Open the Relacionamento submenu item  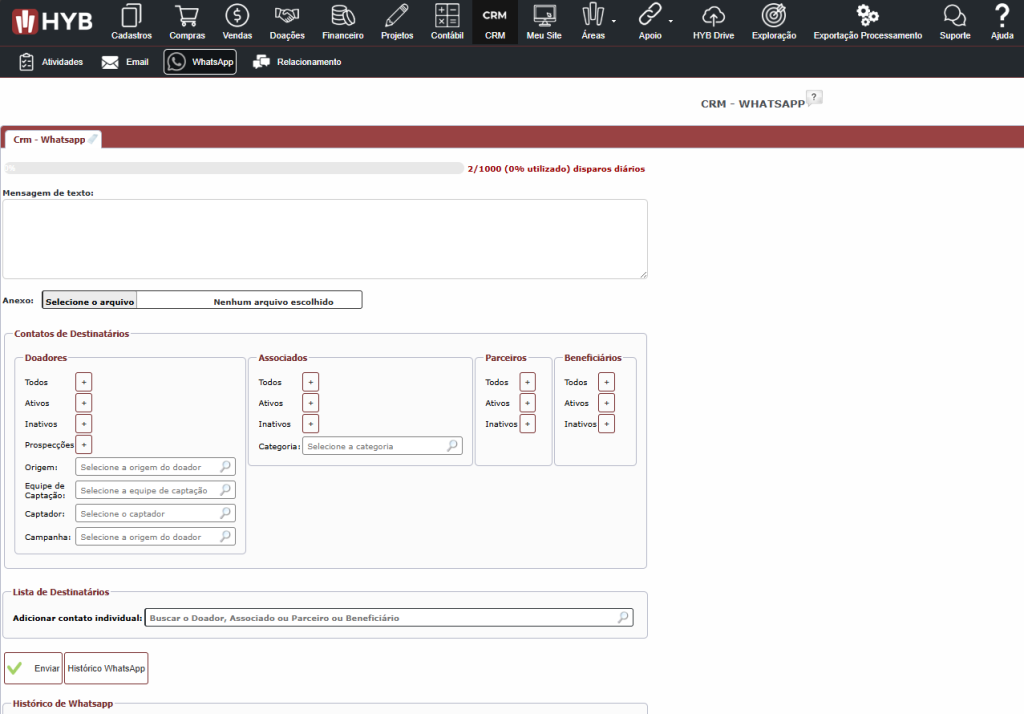point(297,62)
